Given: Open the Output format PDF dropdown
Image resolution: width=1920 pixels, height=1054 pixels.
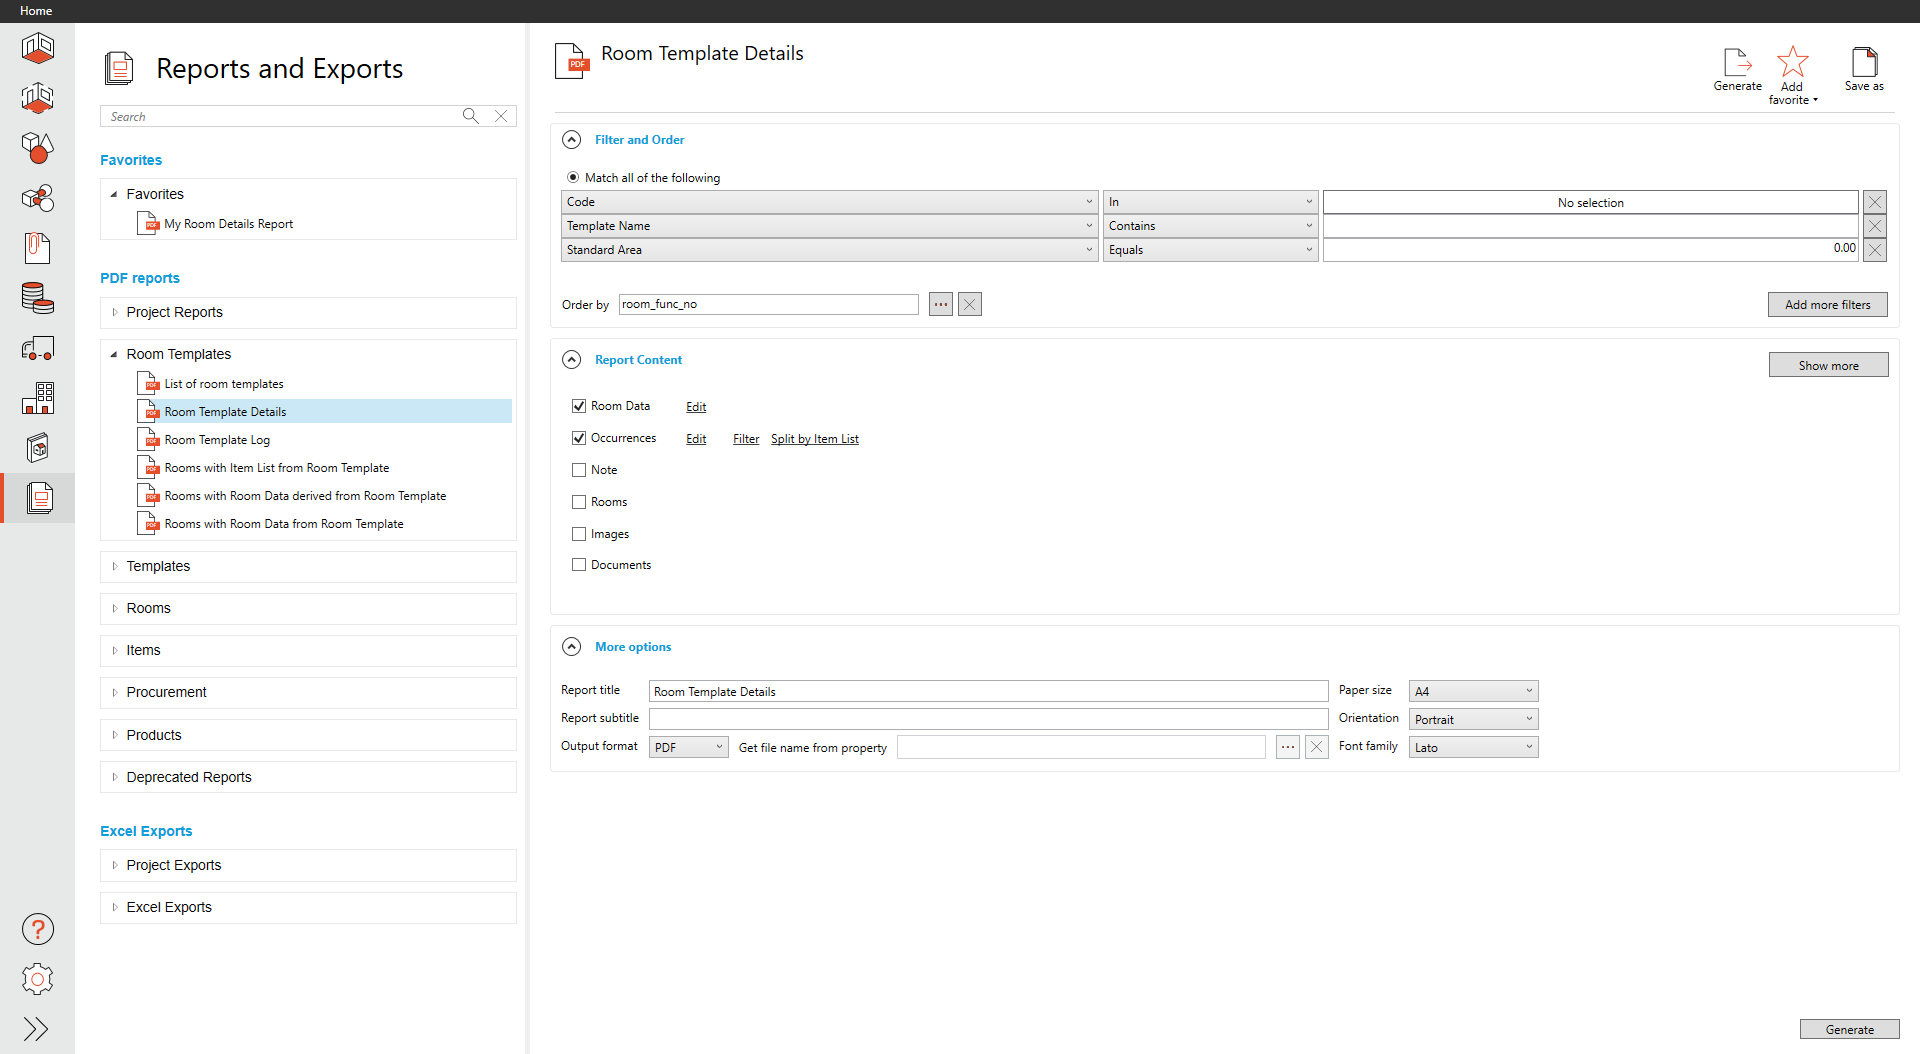Looking at the screenshot, I should pyautogui.click(x=688, y=747).
